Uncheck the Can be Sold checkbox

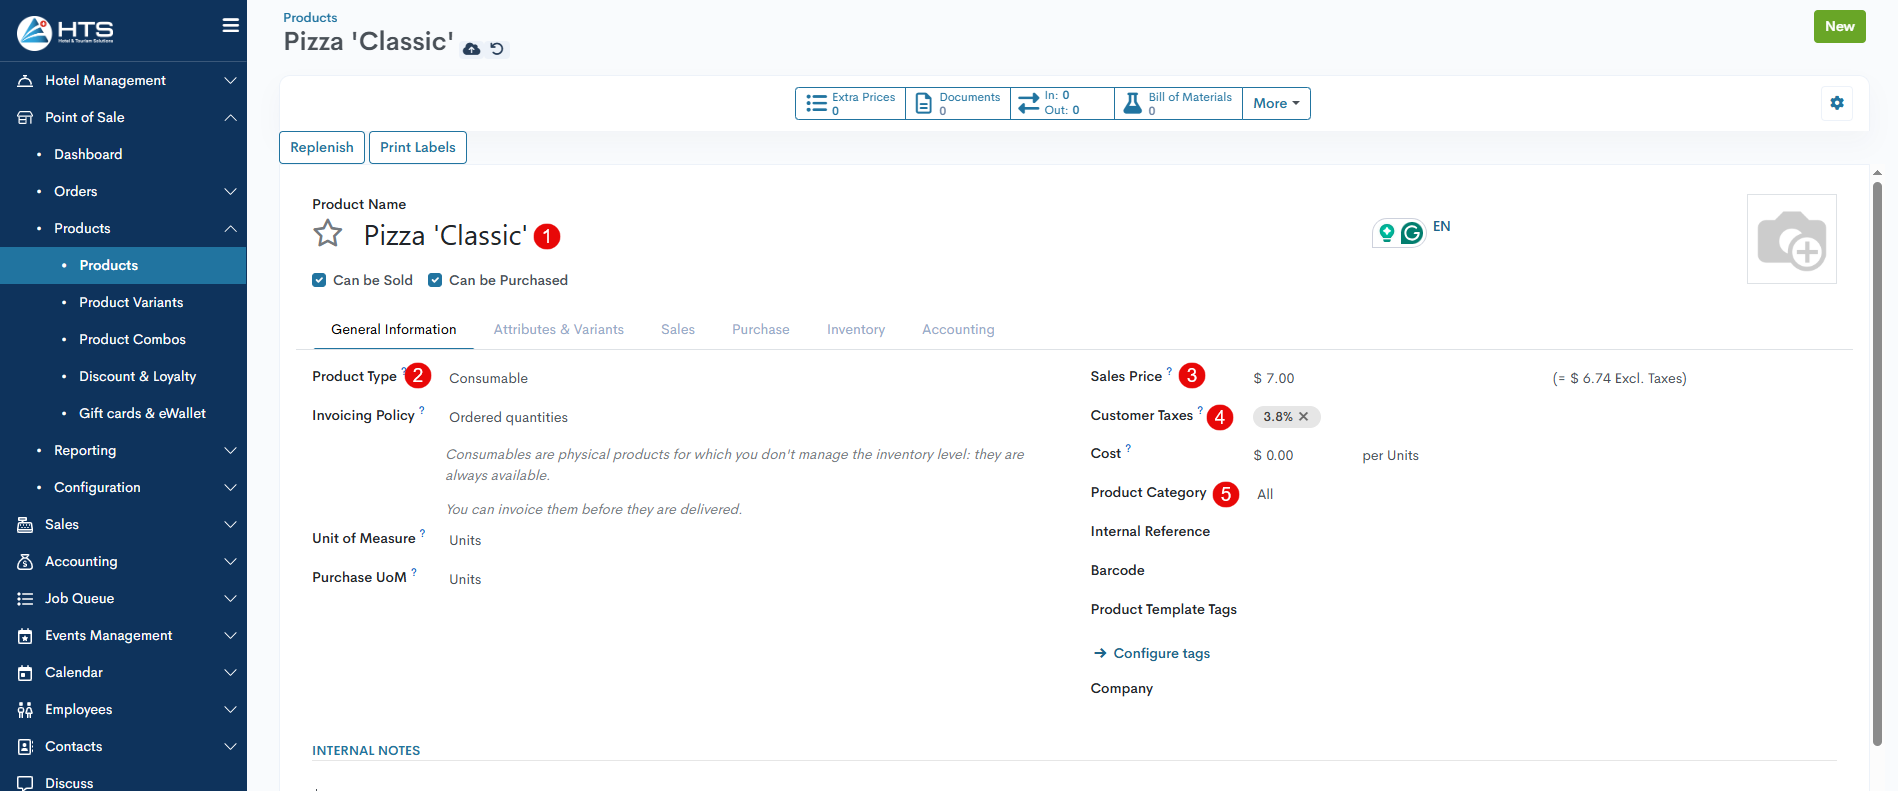point(319,280)
